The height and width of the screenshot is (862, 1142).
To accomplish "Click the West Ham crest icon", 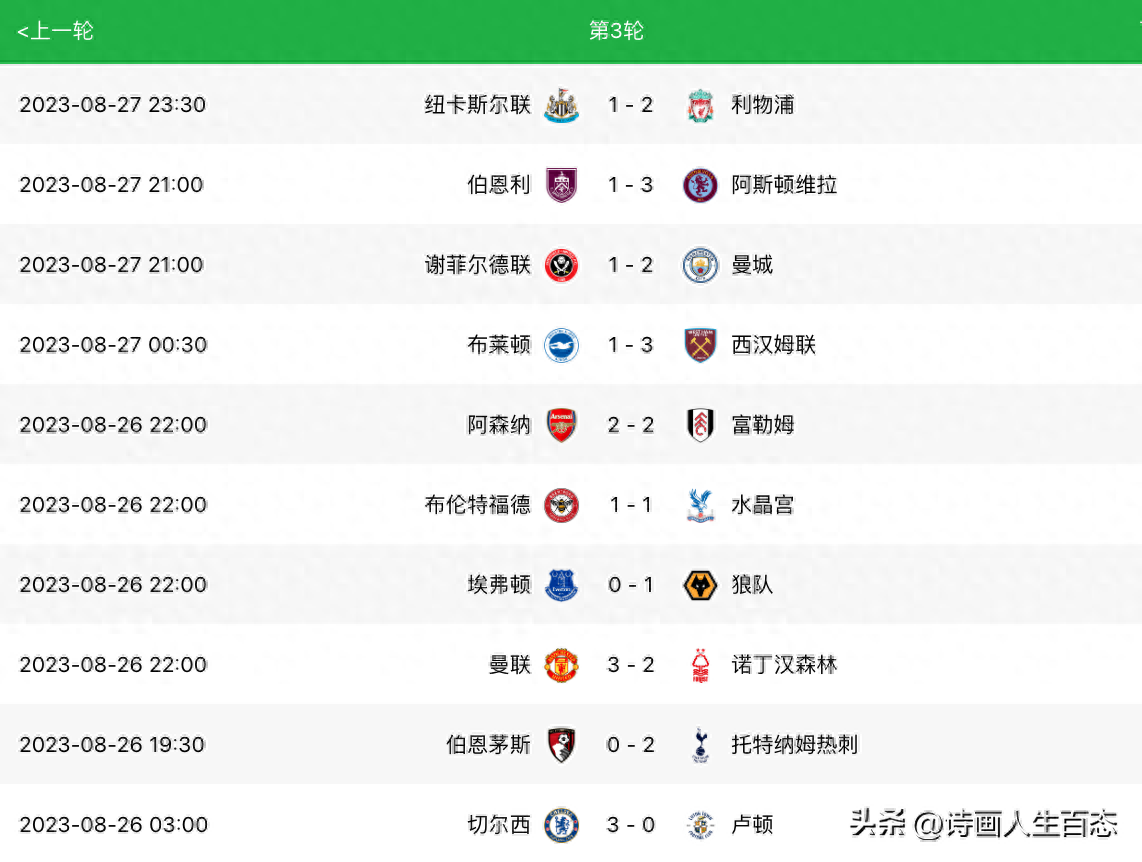I will [x=700, y=345].
